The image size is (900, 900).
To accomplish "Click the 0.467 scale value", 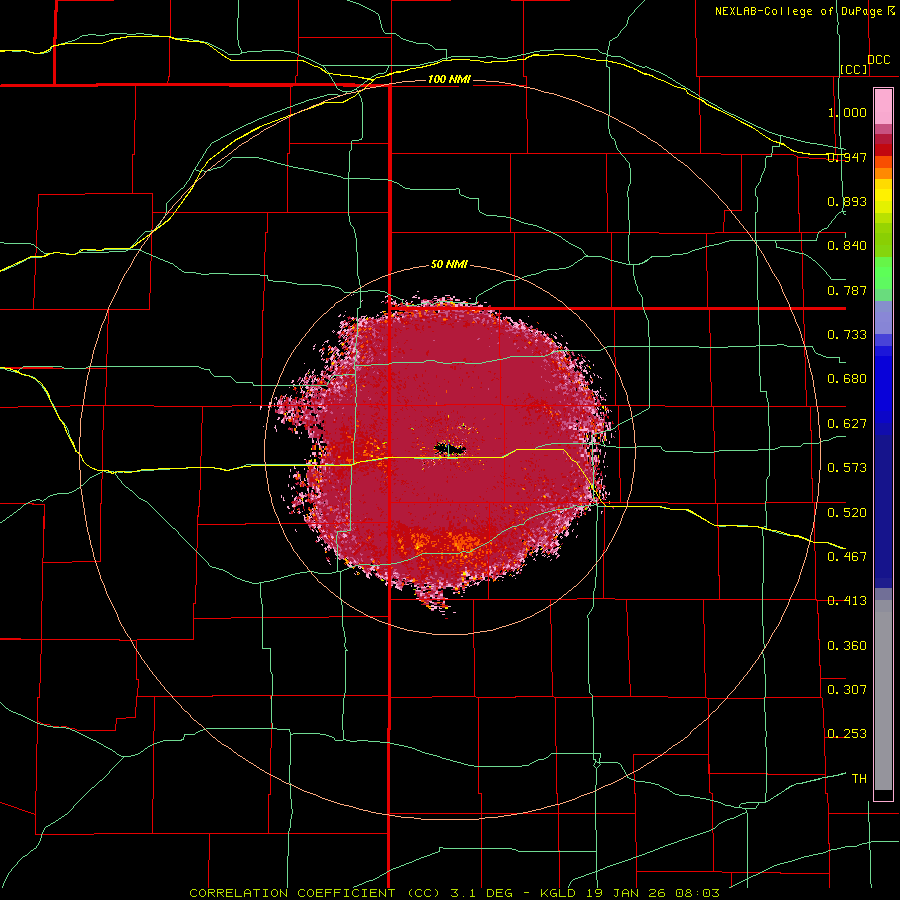I will click(x=847, y=557).
